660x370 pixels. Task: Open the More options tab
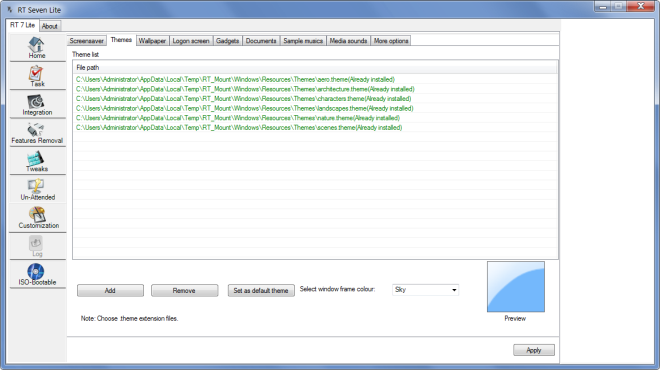pyautogui.click(x=391, y=41)
